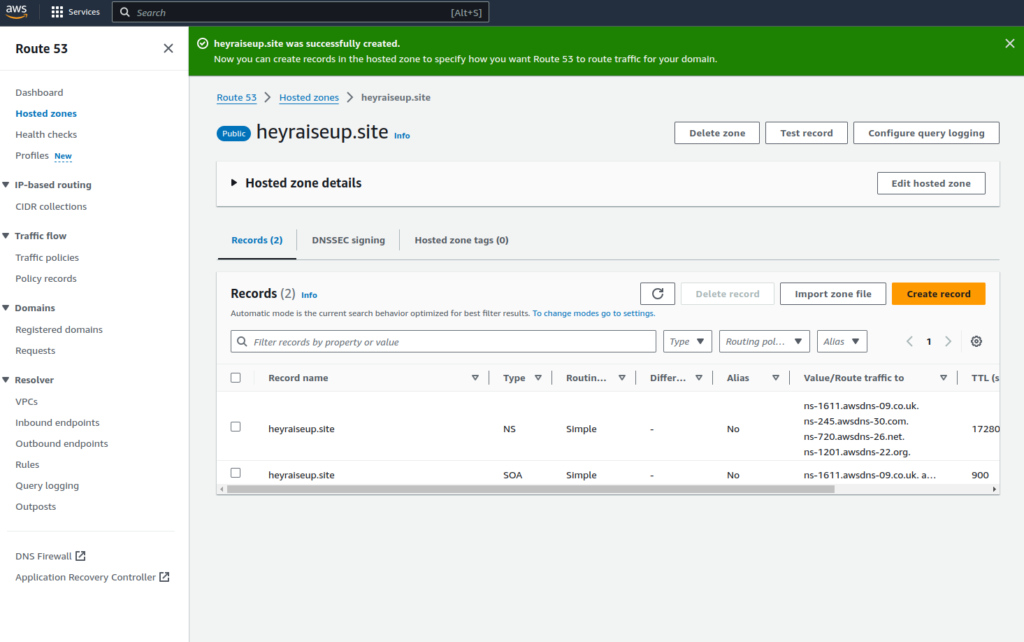
Task: Sort by Alias column arrow
Action: tap(776, 377)
